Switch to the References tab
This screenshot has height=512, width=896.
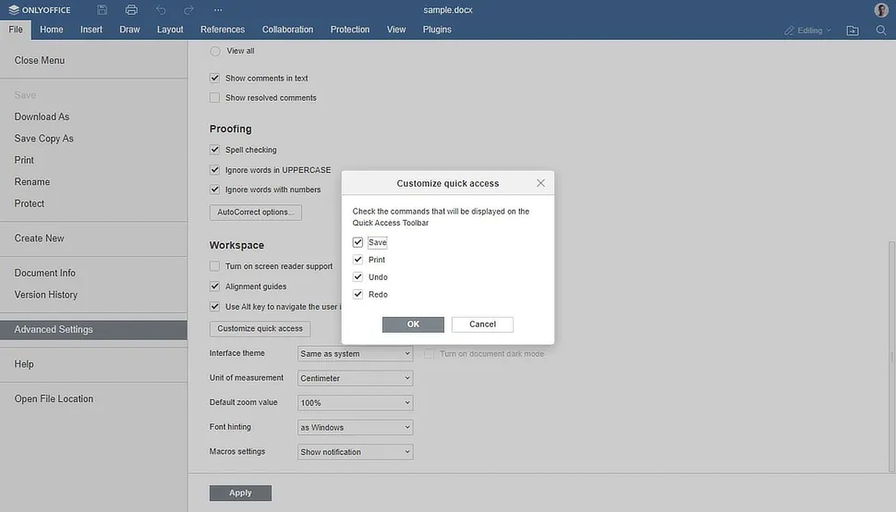point(222,30)
